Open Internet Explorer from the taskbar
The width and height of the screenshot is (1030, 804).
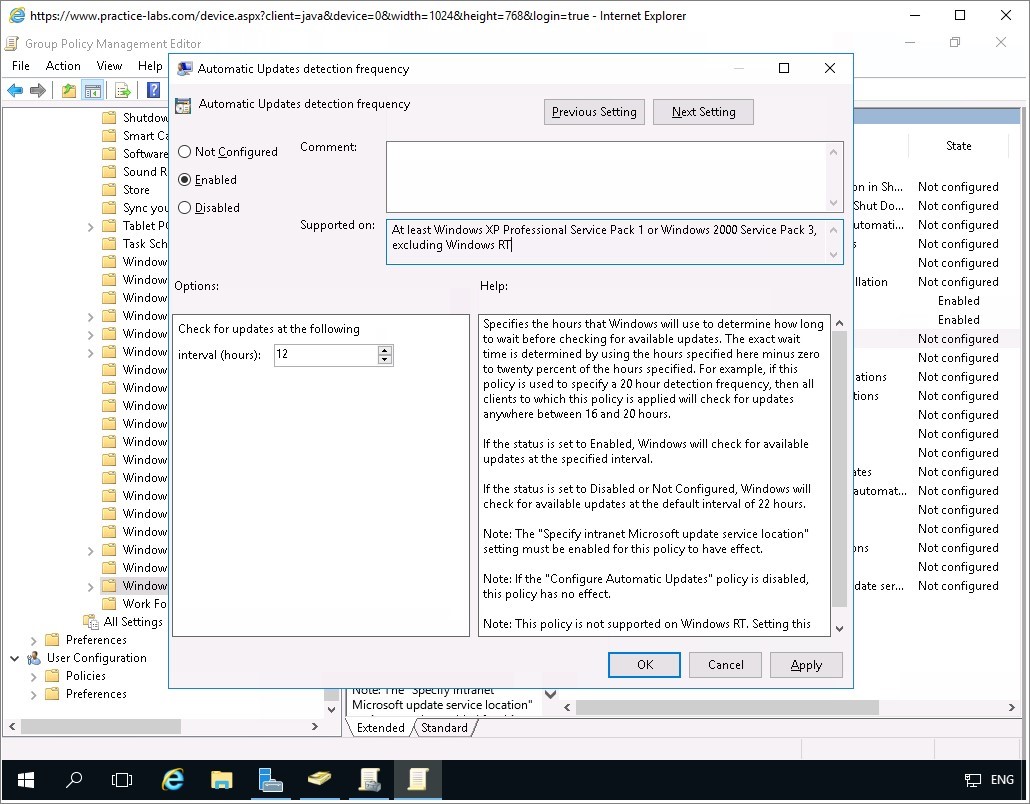(173, 779)
